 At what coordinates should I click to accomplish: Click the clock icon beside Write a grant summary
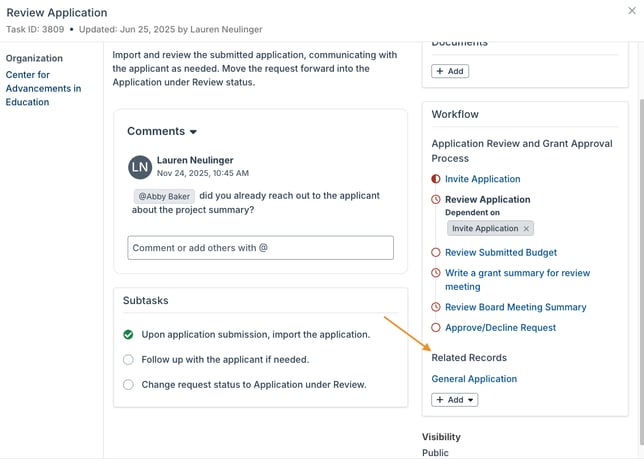pyautogui.click(x=436, y=273)
